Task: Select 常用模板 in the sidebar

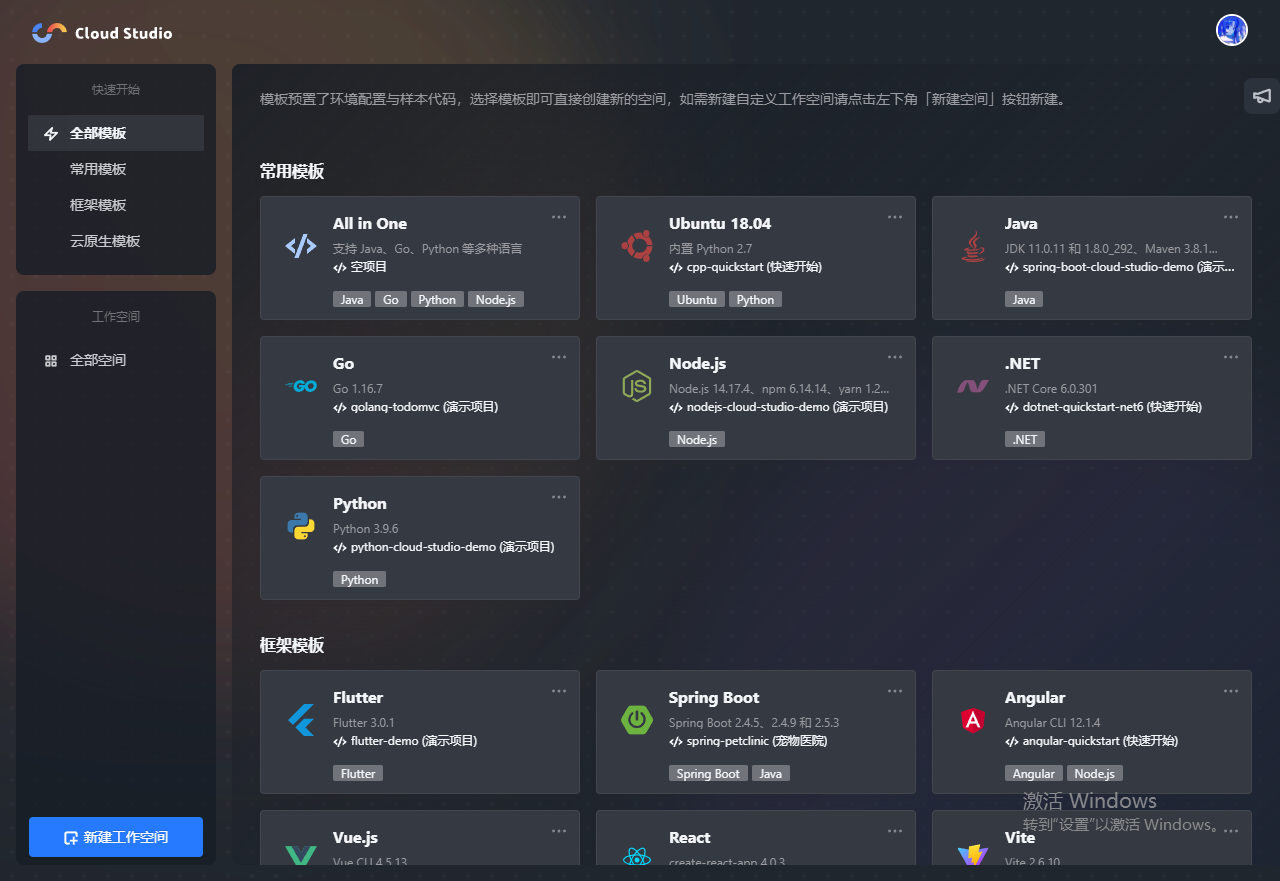Action: click(x=98, y=169)
